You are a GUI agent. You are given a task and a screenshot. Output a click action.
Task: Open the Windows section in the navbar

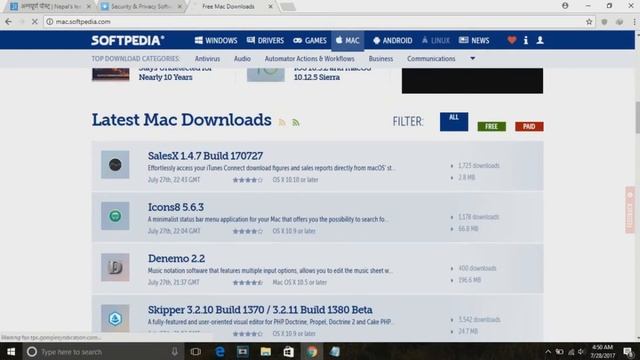[216, 40]
